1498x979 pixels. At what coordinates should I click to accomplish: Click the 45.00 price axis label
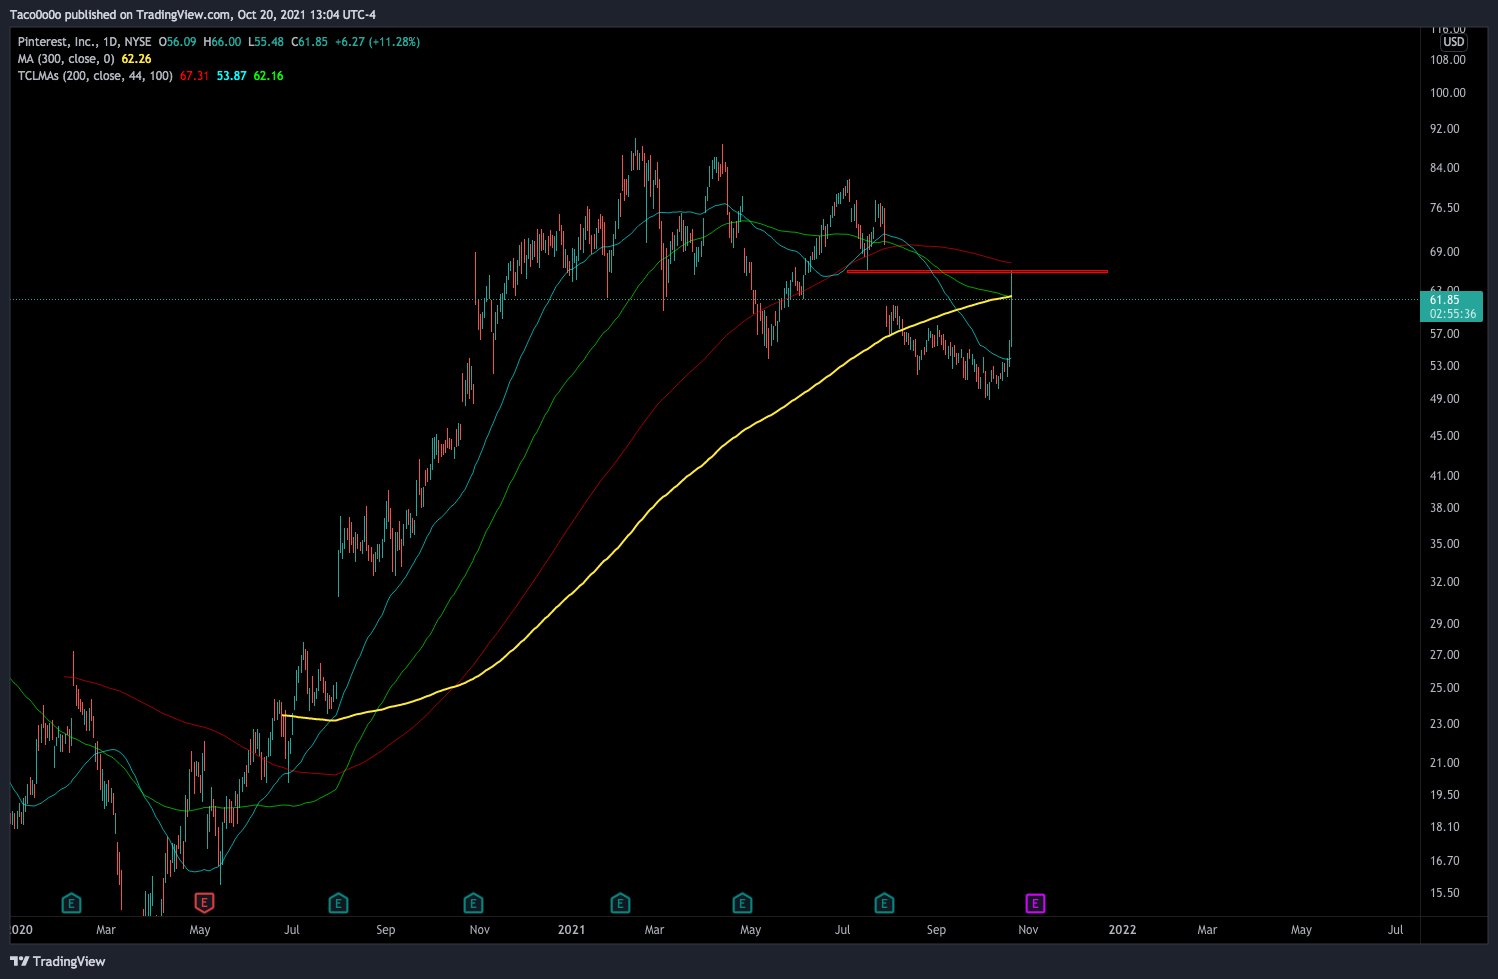tap(1445, 436)
